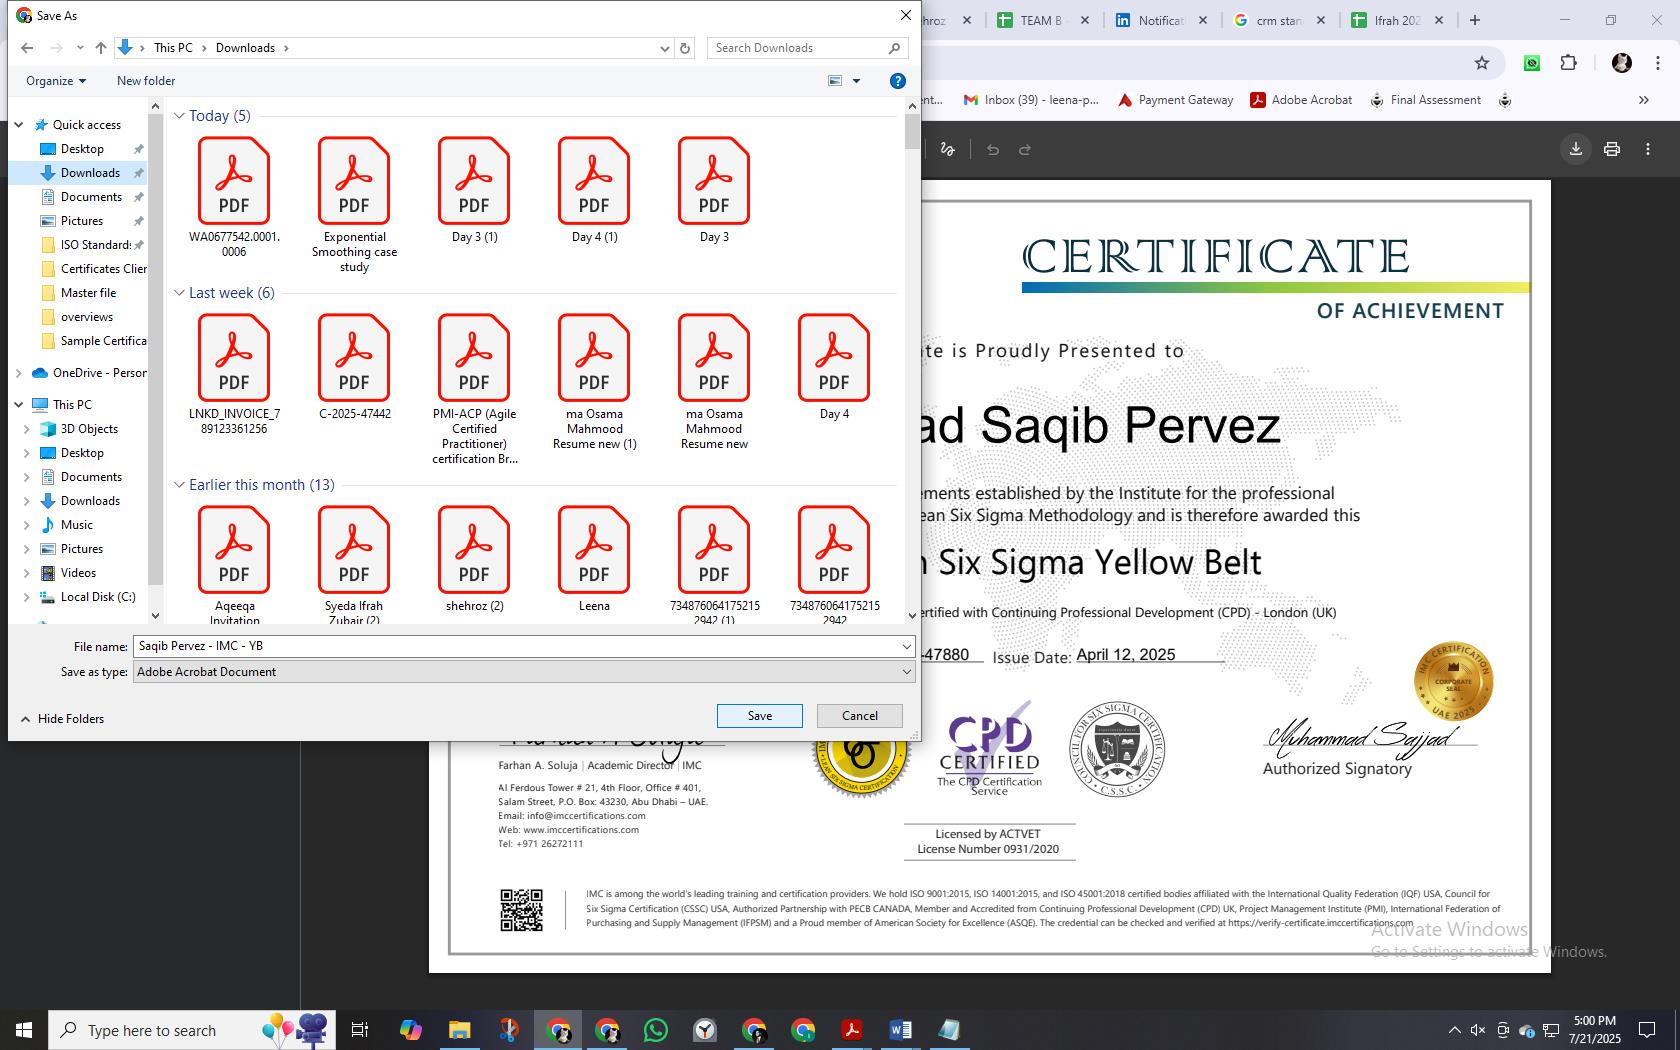Open Adobe Acrobat from the taskbar
The width and height of the screenshot is (1680, 1050).
[x=851, y=1030]
